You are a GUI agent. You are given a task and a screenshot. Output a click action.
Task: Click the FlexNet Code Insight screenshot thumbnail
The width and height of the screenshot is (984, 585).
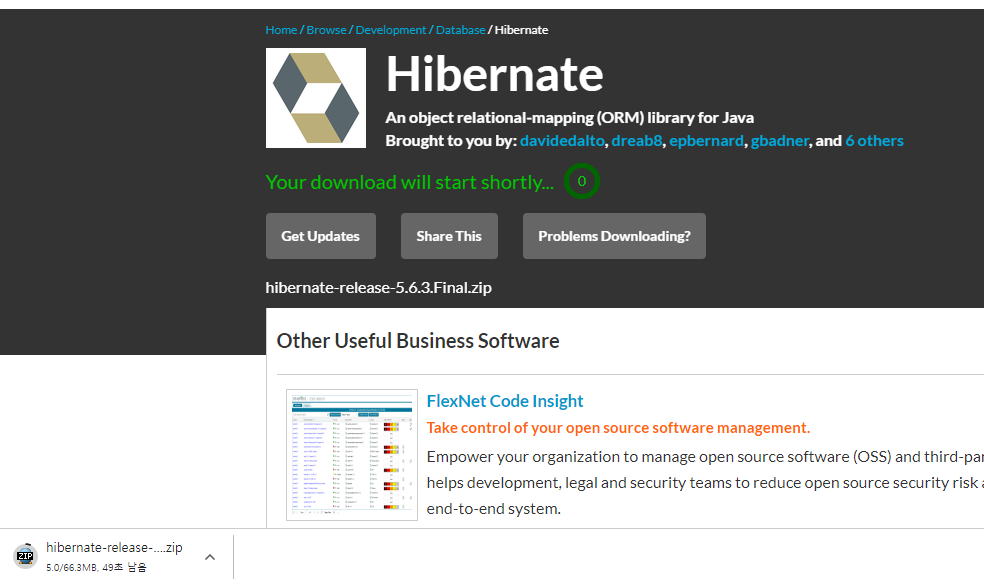point(352,454)
